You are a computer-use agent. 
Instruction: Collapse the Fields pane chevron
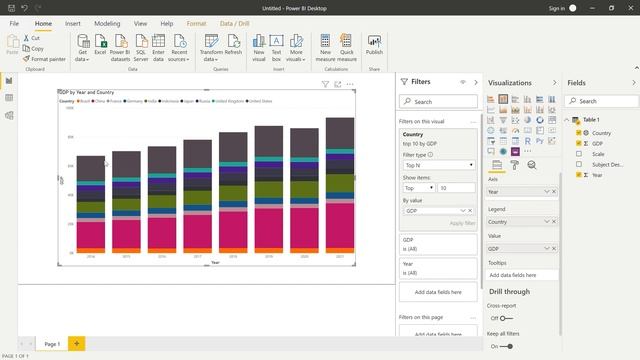coord(633,83)
